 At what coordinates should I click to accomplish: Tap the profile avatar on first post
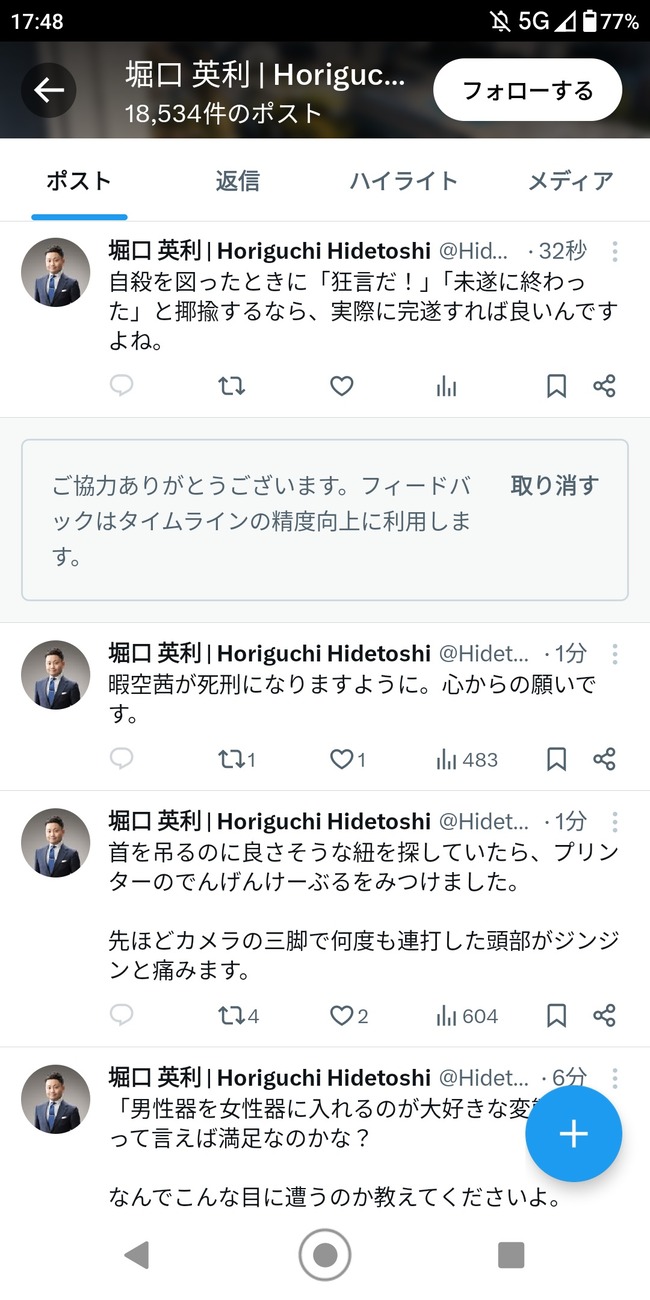click(56, 272)
